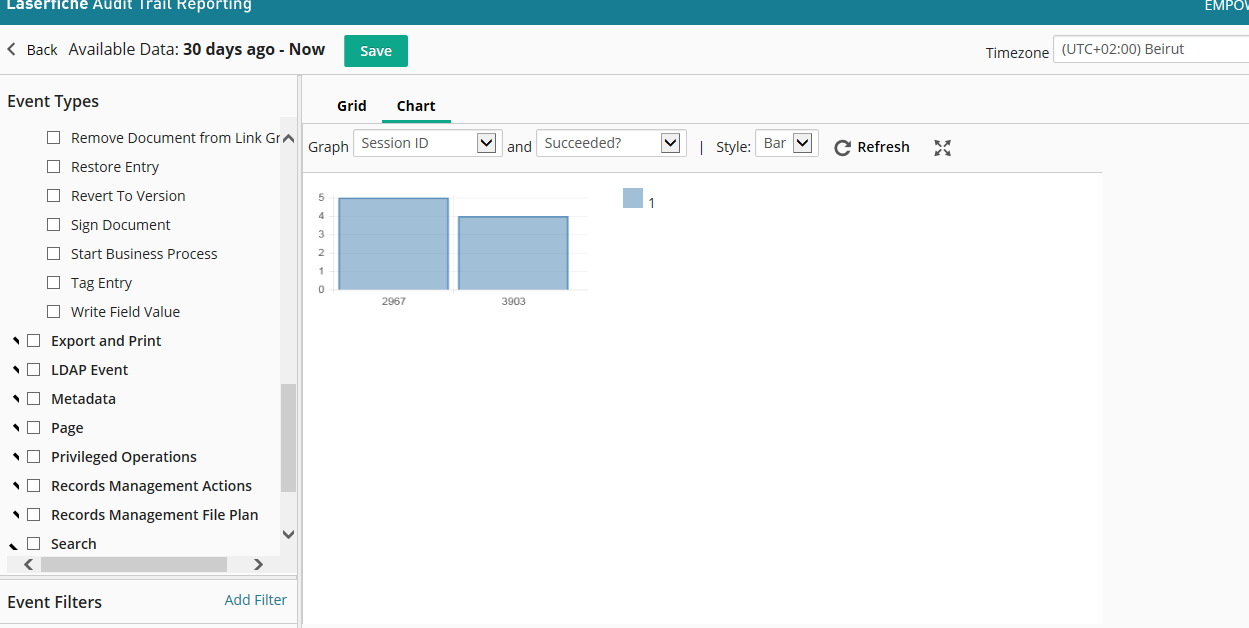Expand the Export and Print node

pyautogui.click(x=15, y=342)
